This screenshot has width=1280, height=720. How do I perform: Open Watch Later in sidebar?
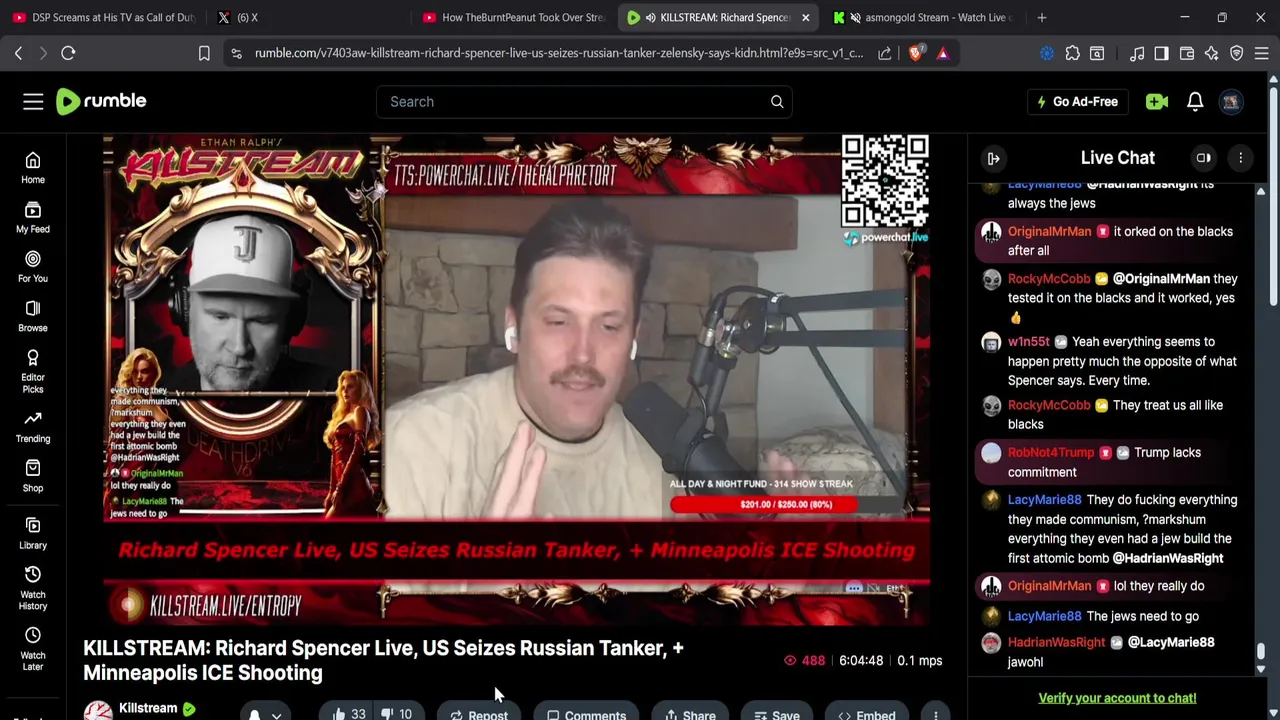coord(33,649)
